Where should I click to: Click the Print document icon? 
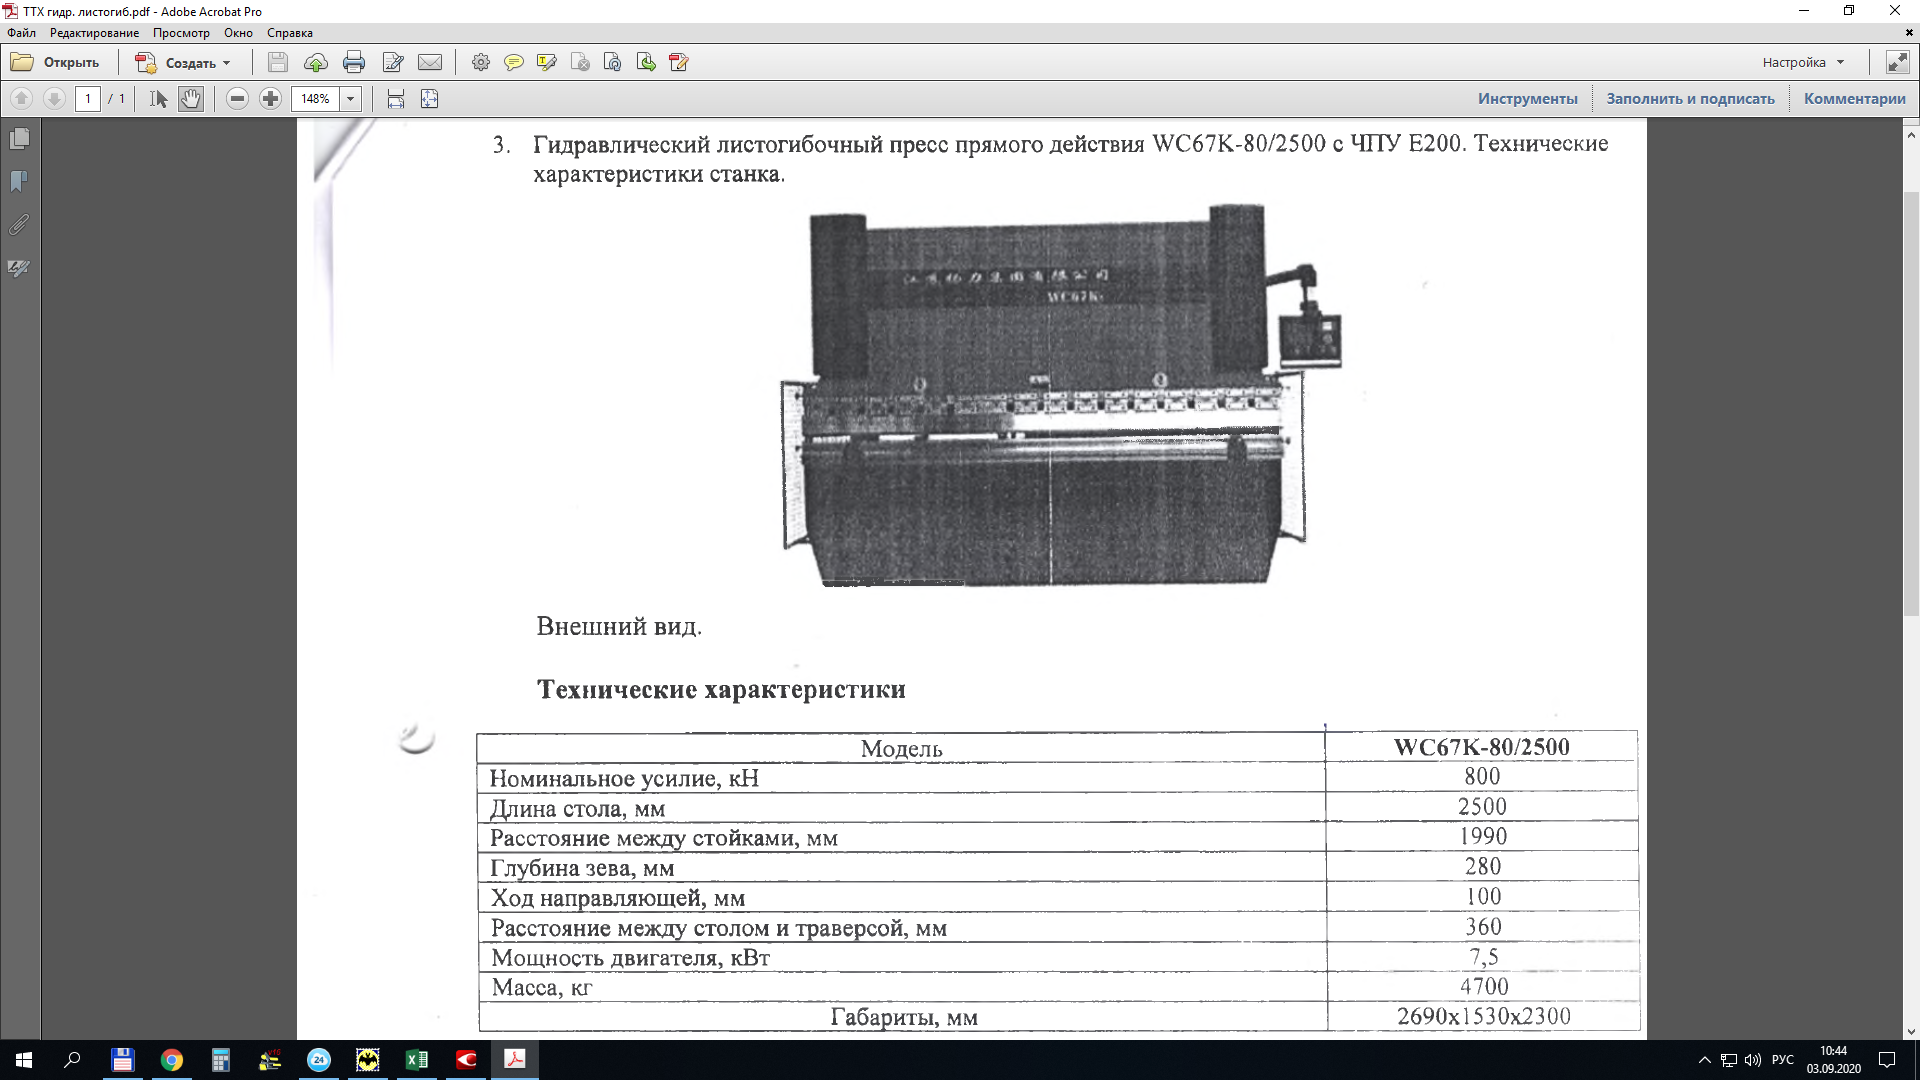click(x=354, y=62)
